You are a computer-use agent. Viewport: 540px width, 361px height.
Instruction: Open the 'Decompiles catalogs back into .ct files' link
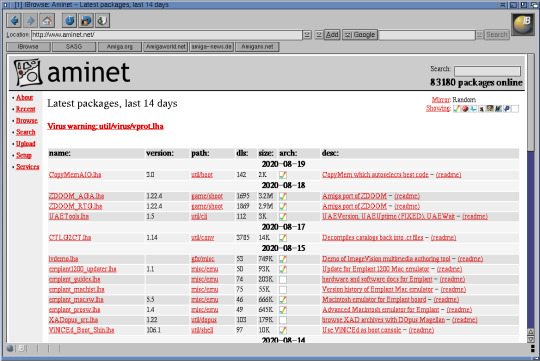[x=373, y=238]
